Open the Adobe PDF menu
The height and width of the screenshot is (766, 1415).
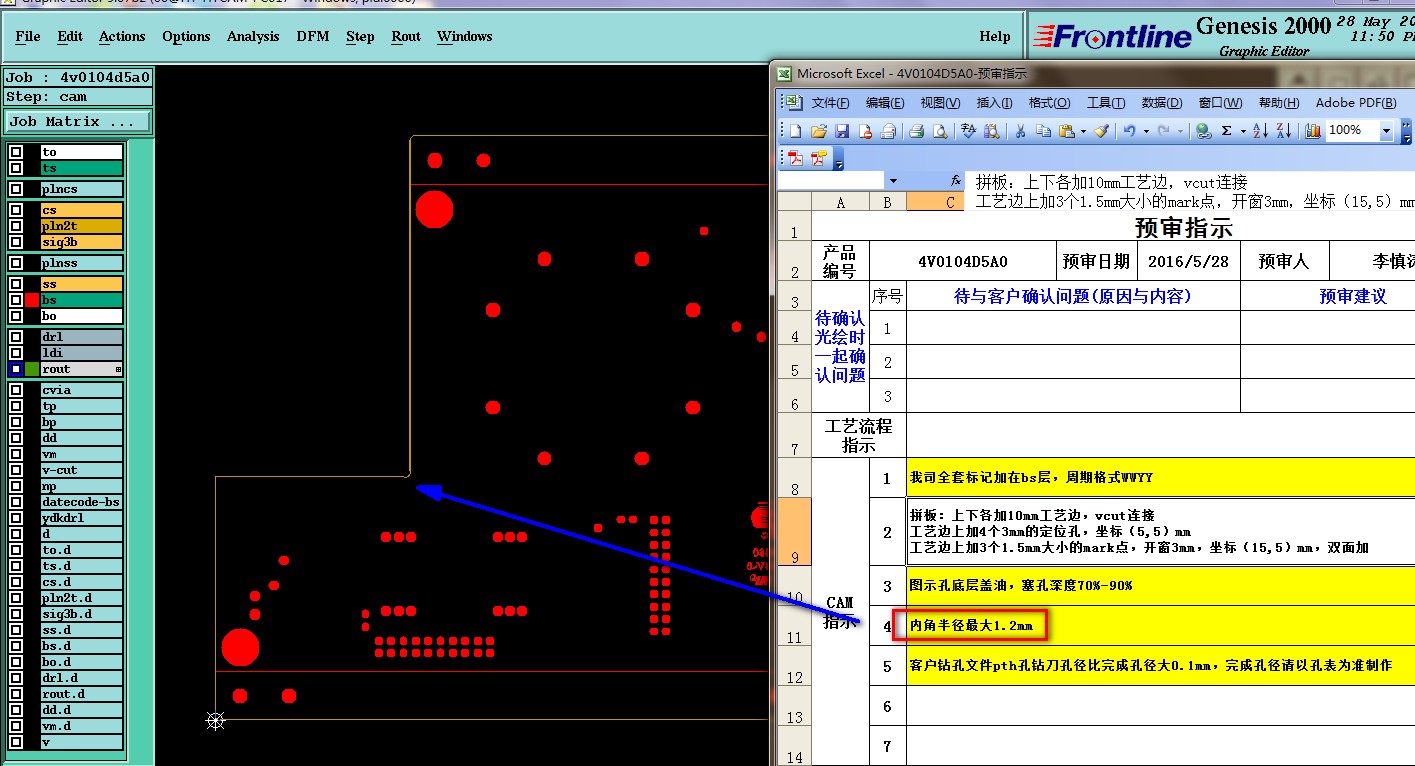[x=1356, y=103]
